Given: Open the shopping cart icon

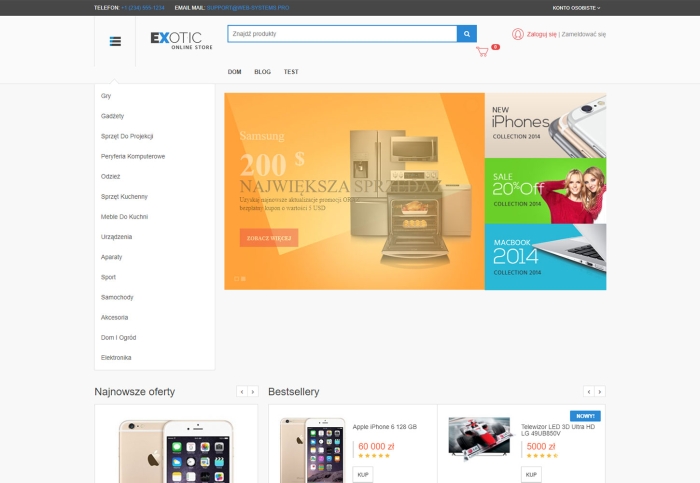Looking at the screenshot, I should [x=483, y=51].
